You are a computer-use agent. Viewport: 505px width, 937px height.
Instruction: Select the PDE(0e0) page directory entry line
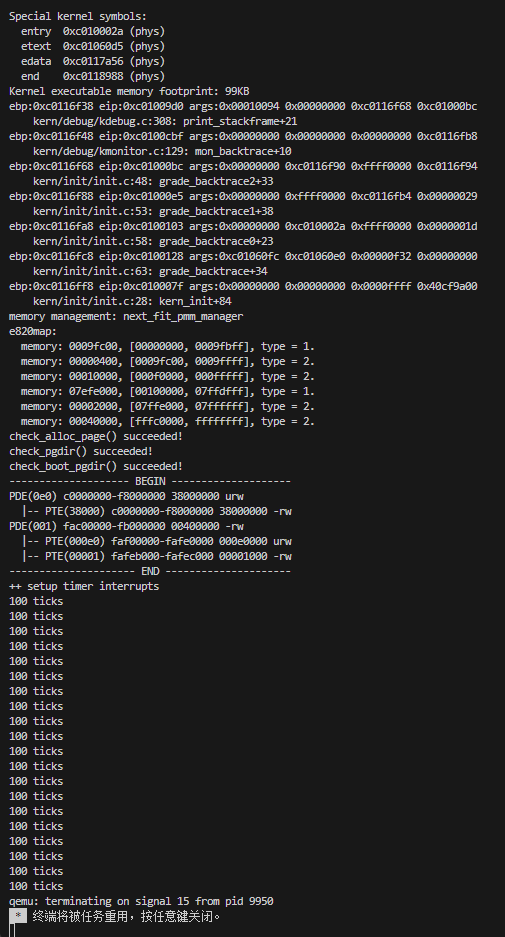(x=126, y=496)
